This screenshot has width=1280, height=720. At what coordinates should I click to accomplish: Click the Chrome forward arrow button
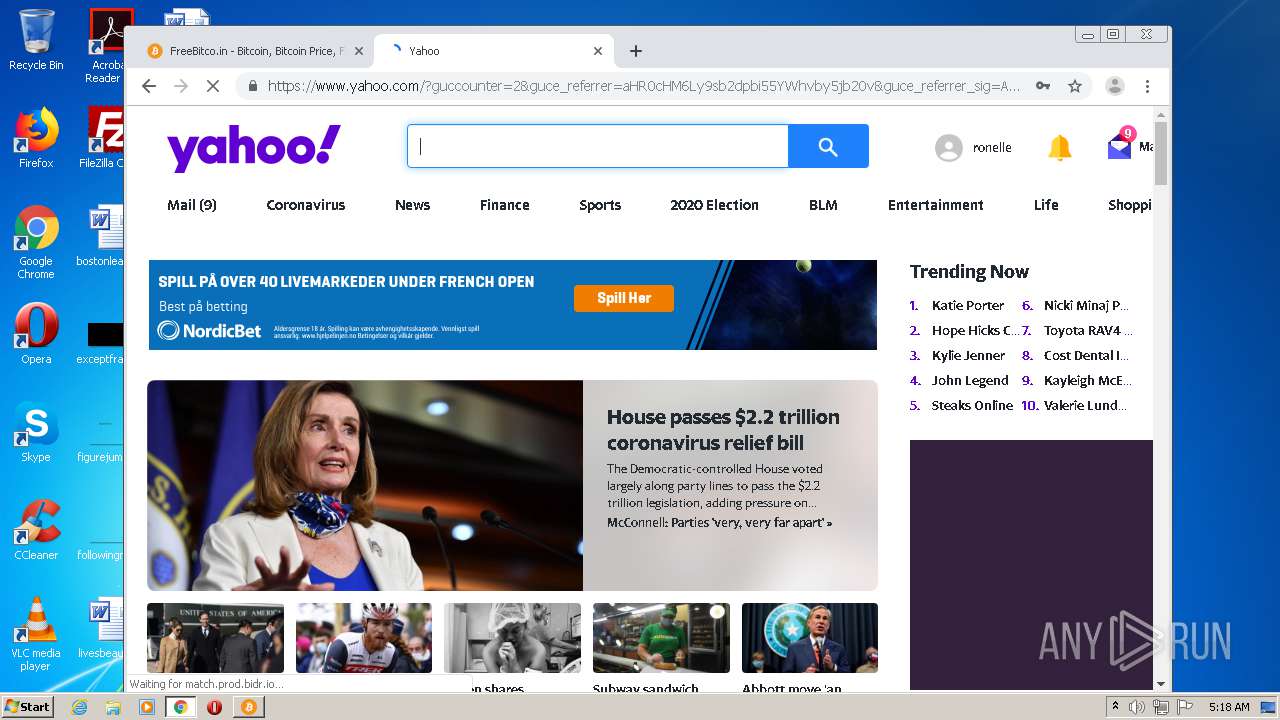point(181,86)
